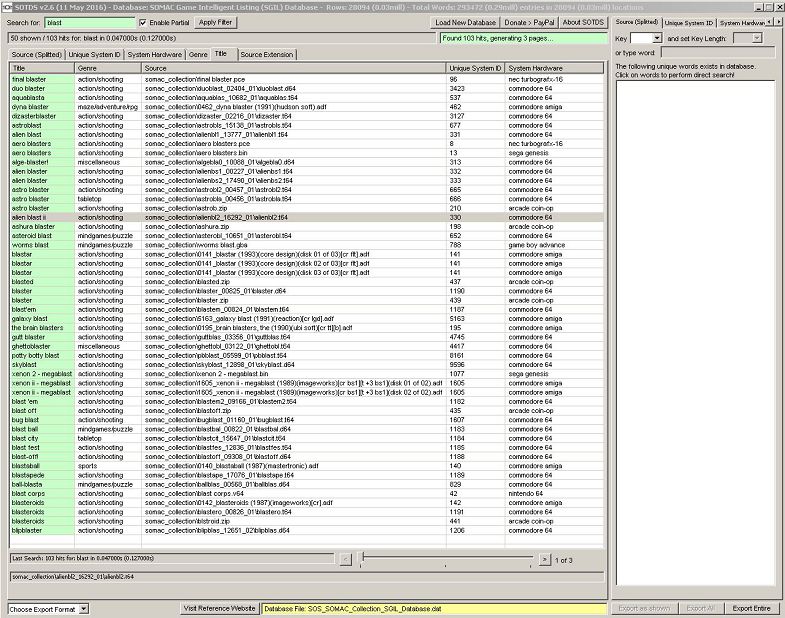The image size is (785, 618).
Task: Expand the Key Length dropdown
Action: click(755, 38)
